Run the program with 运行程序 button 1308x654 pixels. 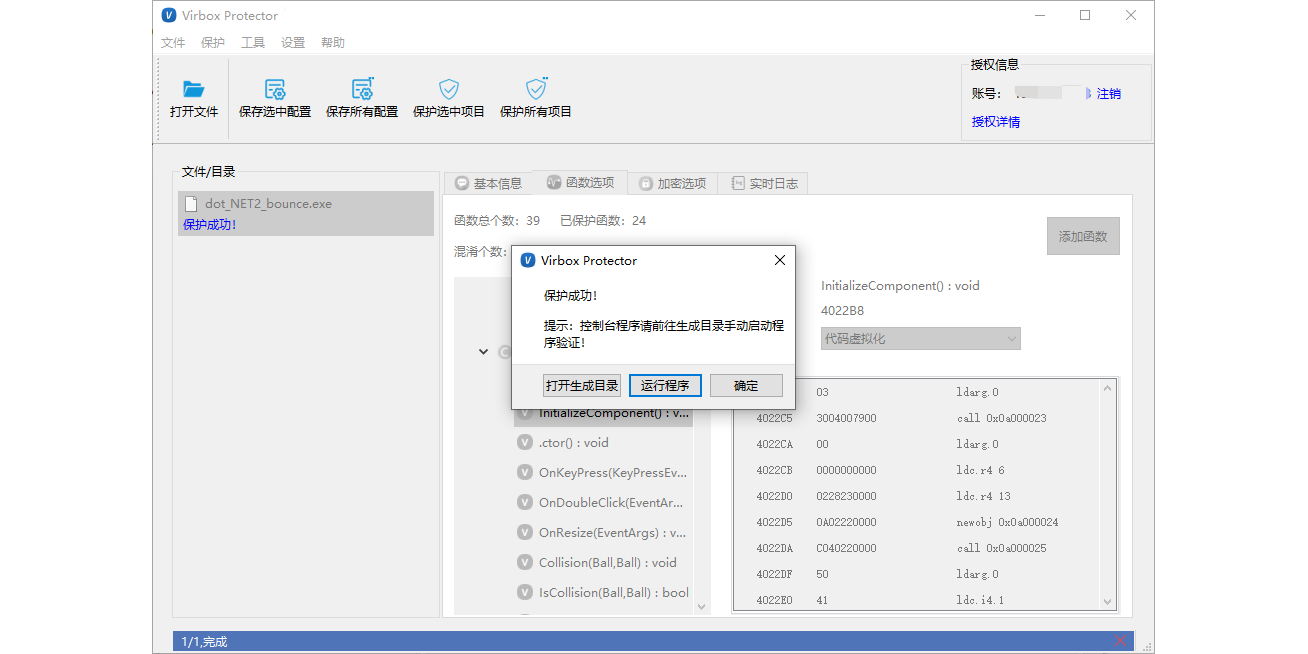coord(664,385)
